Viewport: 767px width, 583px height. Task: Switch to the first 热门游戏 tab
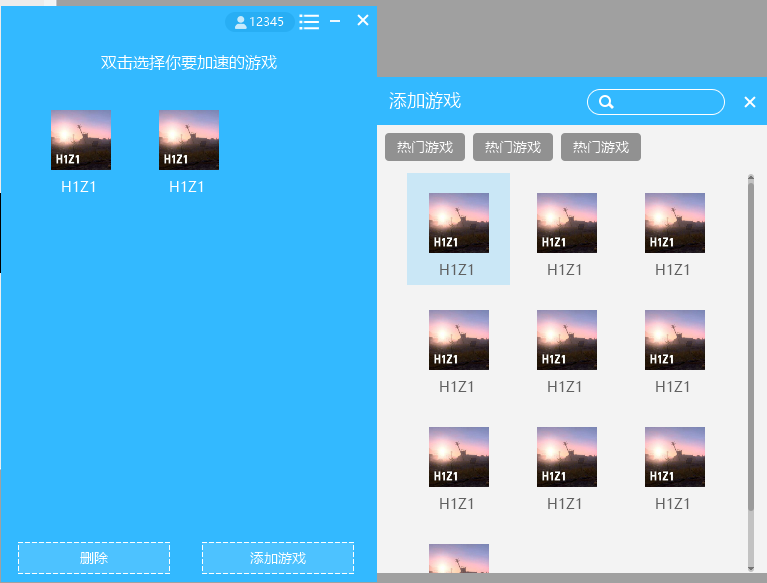[425, 147]
